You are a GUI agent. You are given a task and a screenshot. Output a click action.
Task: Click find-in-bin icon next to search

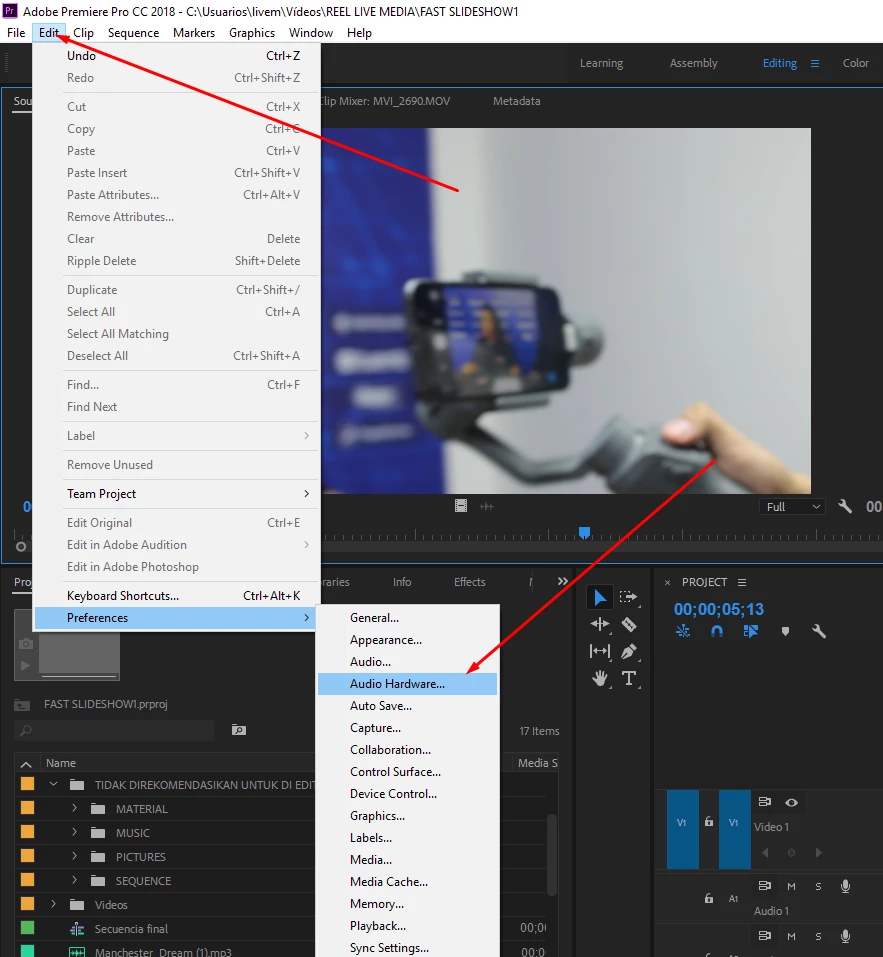click(239, 730)
